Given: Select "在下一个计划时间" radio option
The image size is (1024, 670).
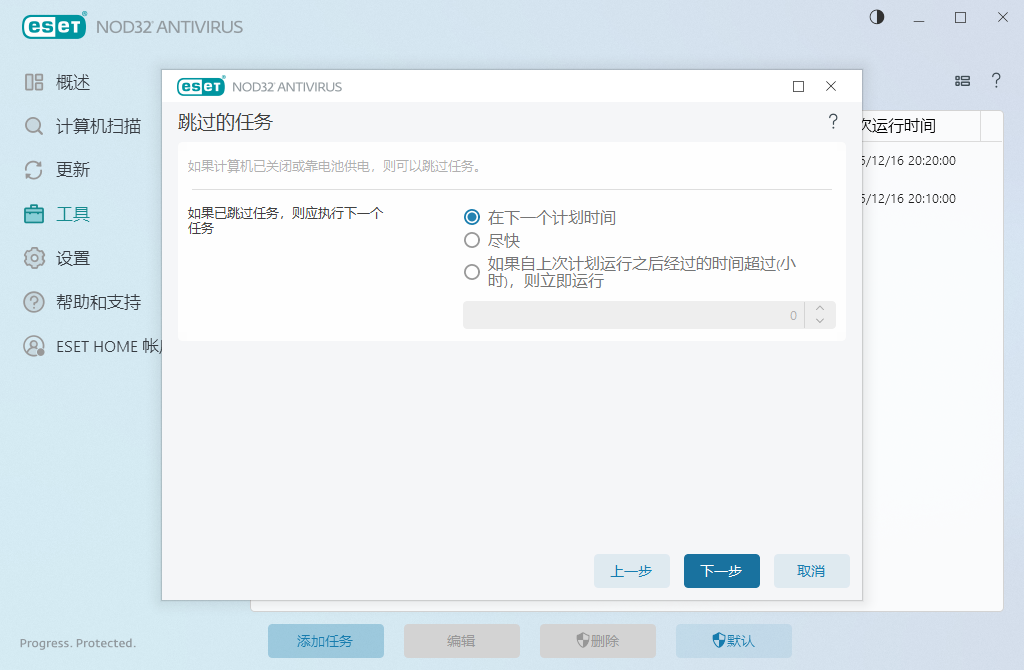Looking at the screenshot, I should pyautogui.click(x=472, y=217).
